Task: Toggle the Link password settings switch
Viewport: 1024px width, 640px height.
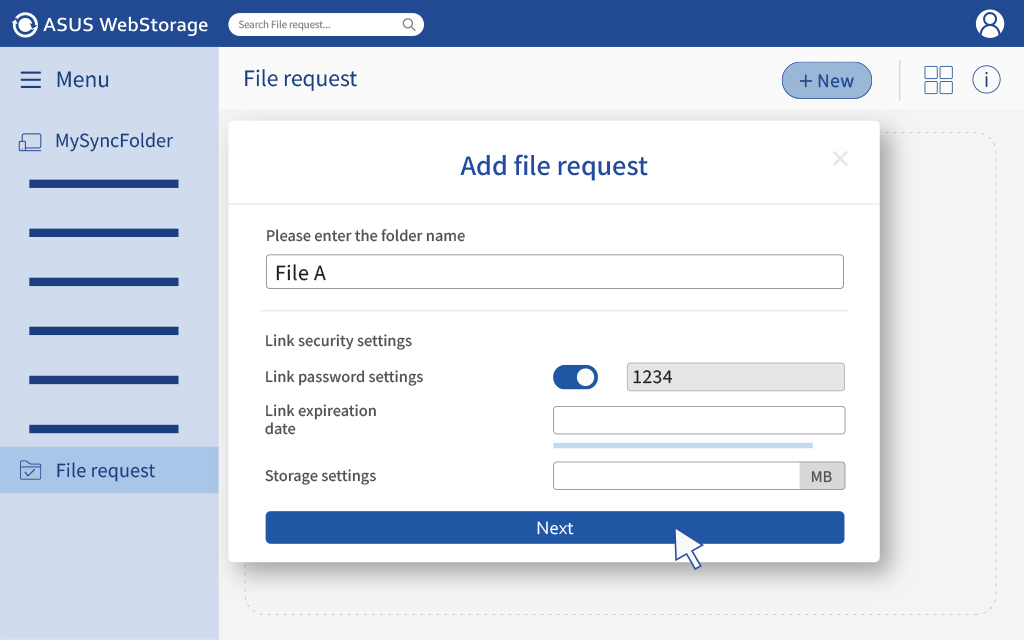Action: coord(575,377)
